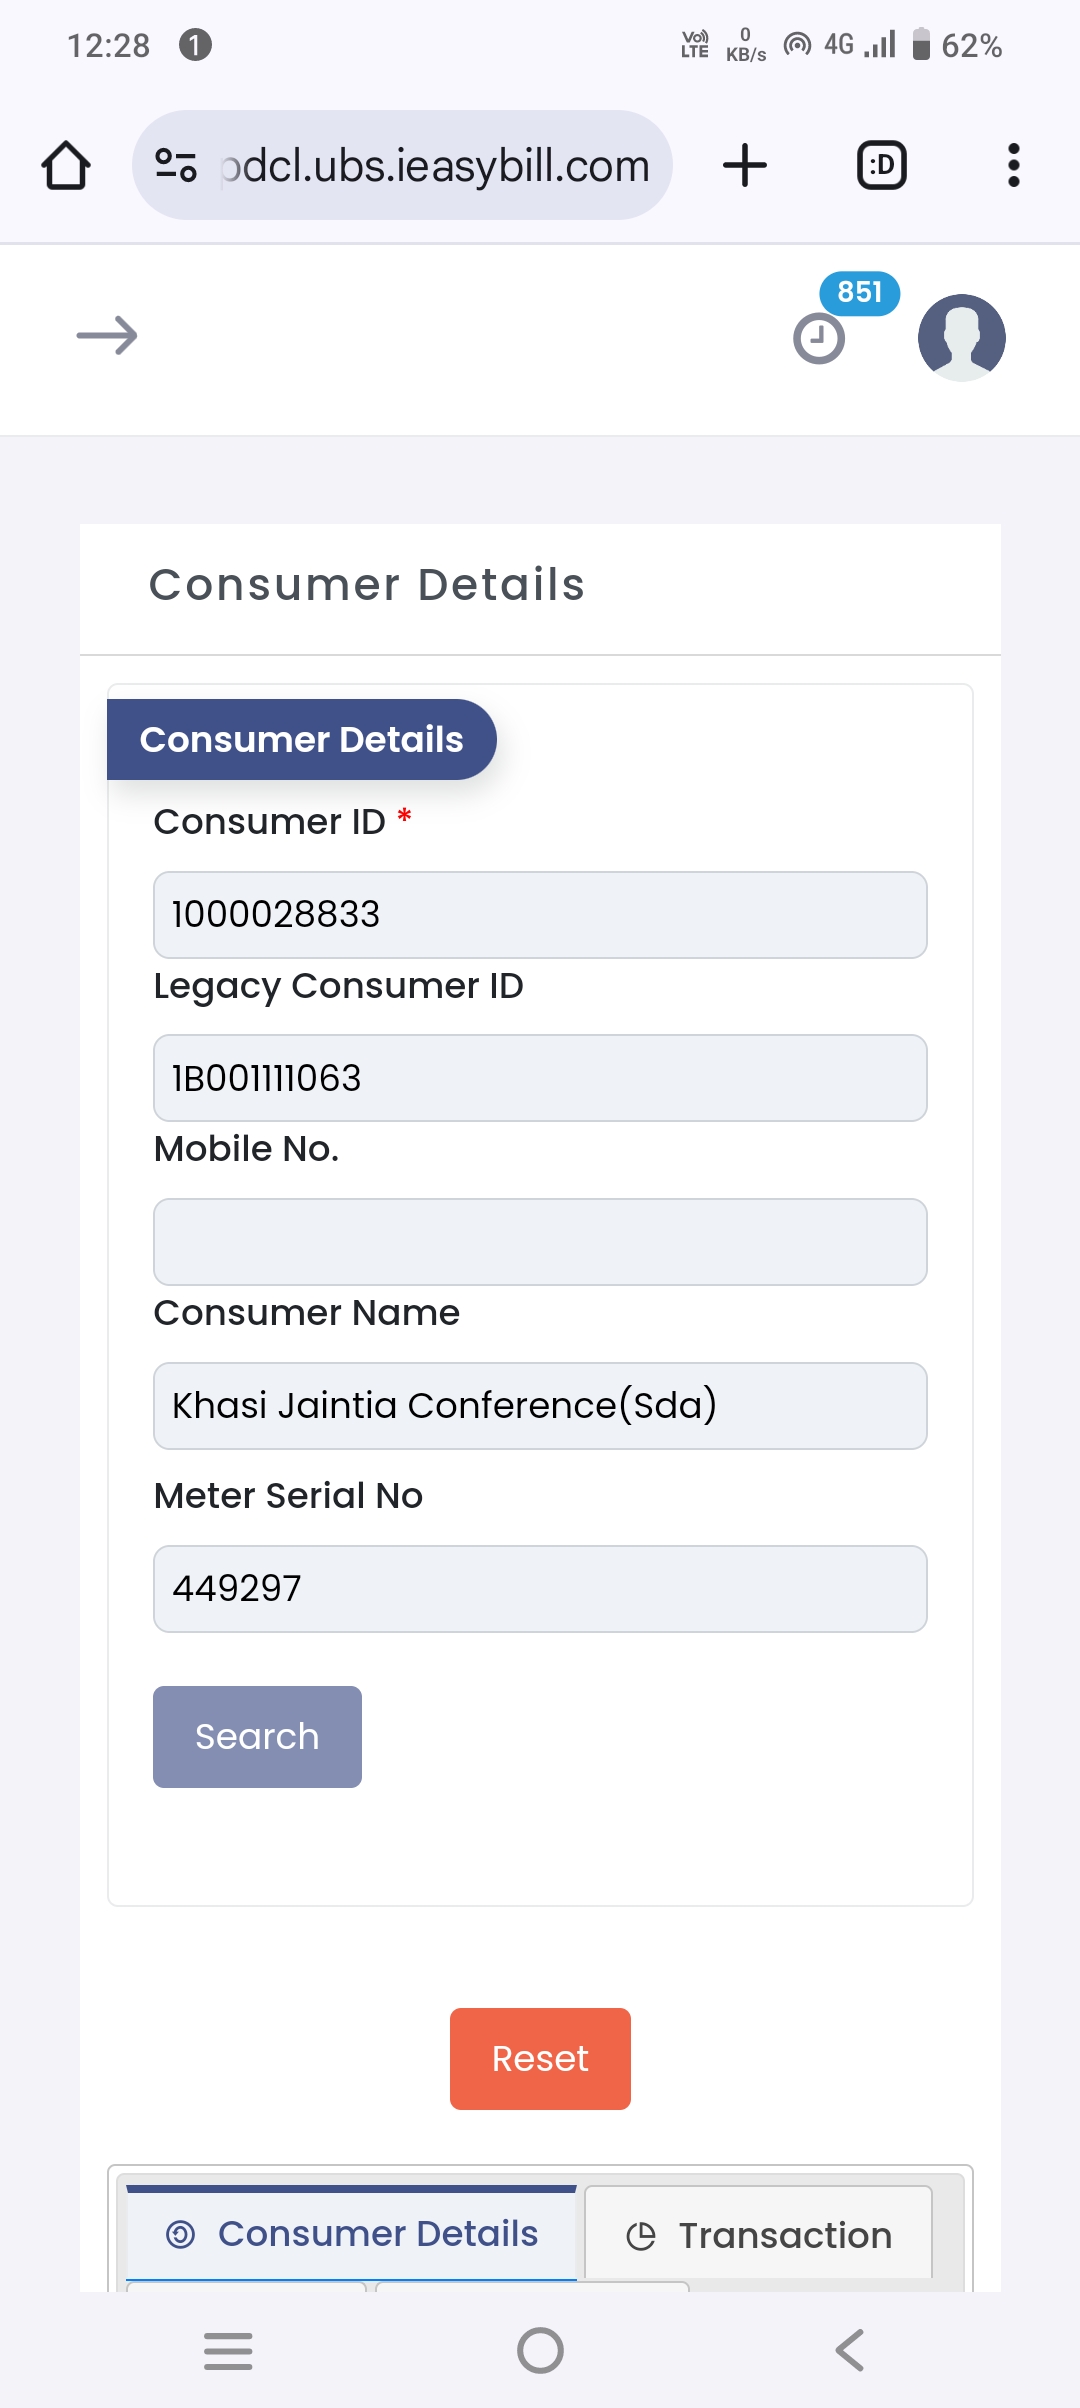The height and width of the screenshot is (2408, 1080).
Task: Click the Search button
Action: [x=257, y=1737]
